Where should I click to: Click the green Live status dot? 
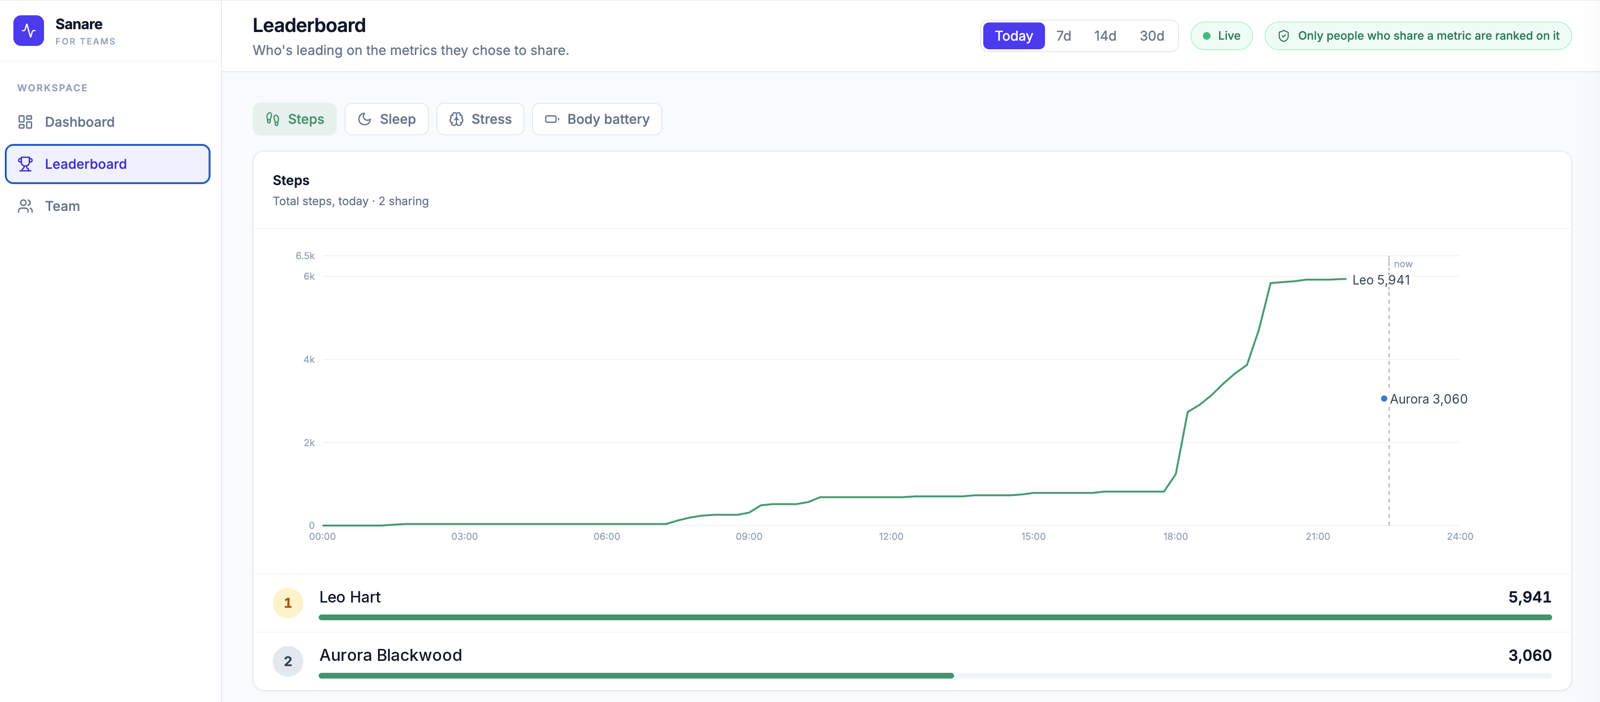coord(1206,36)
